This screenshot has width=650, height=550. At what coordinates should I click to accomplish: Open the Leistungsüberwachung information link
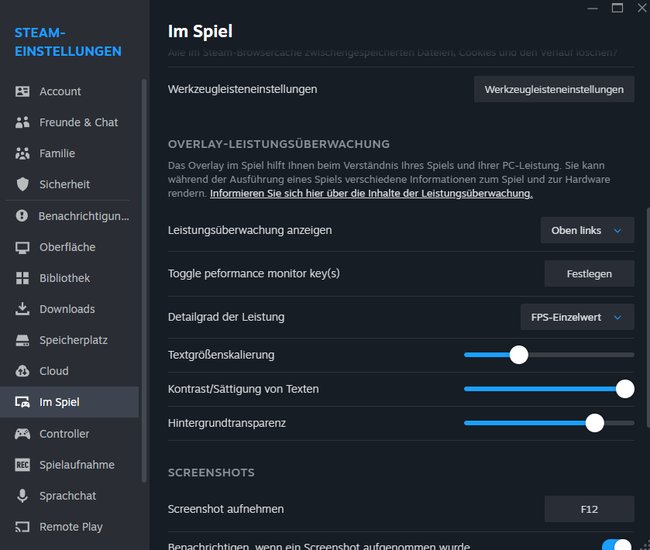click(x=371, y=194)
